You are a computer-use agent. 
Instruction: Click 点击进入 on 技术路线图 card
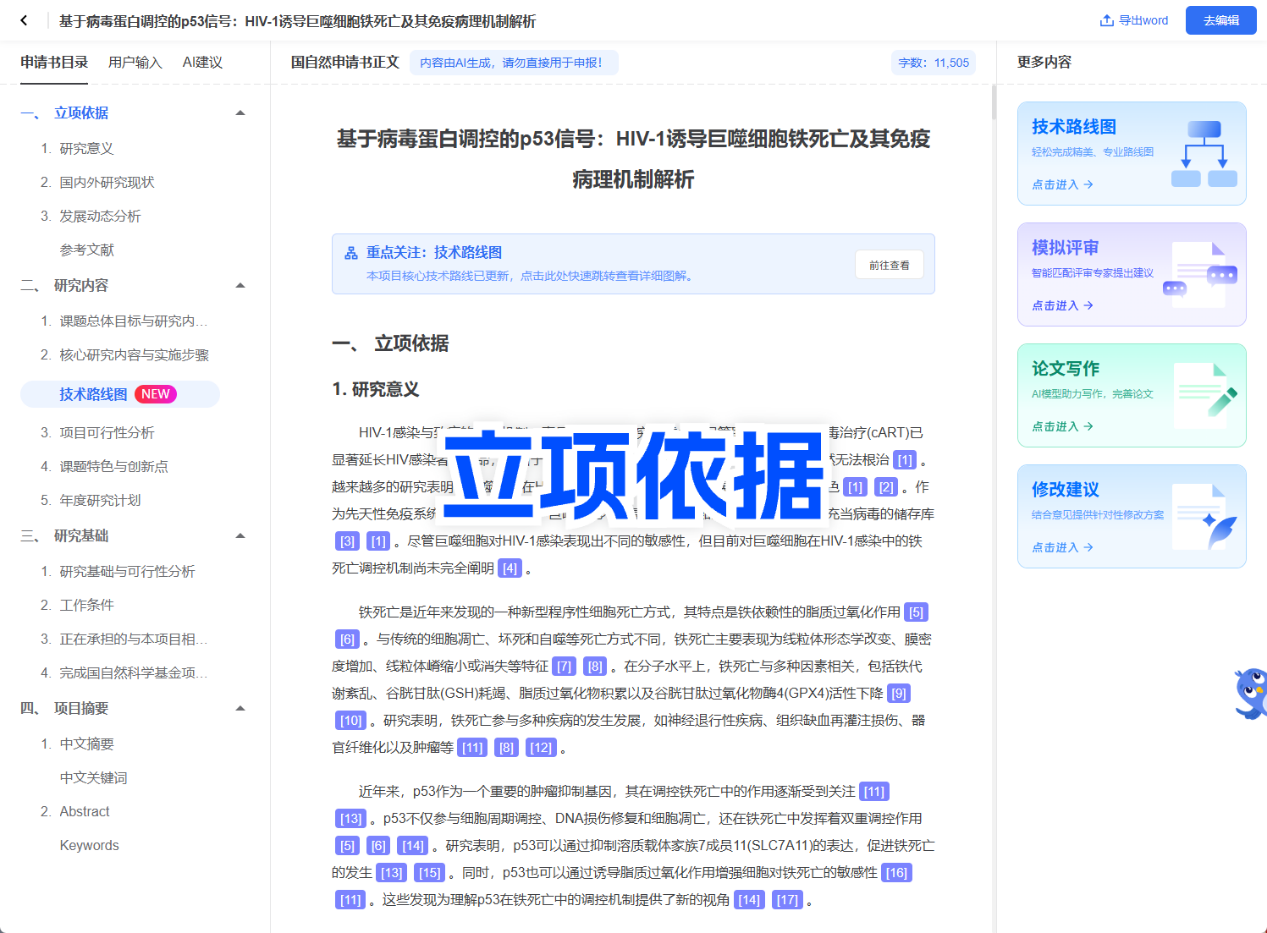(x=1062, y=184)
